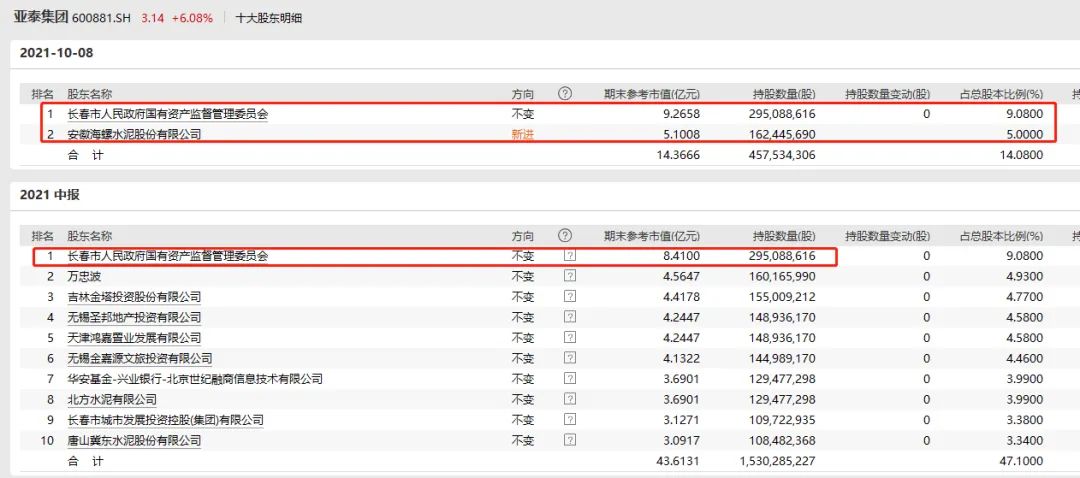Click the question mark icon in the 天津鸿嘉置业 row
This screenshot has width=1080, height=478.
pyautogui.click(x=570, y=338)
